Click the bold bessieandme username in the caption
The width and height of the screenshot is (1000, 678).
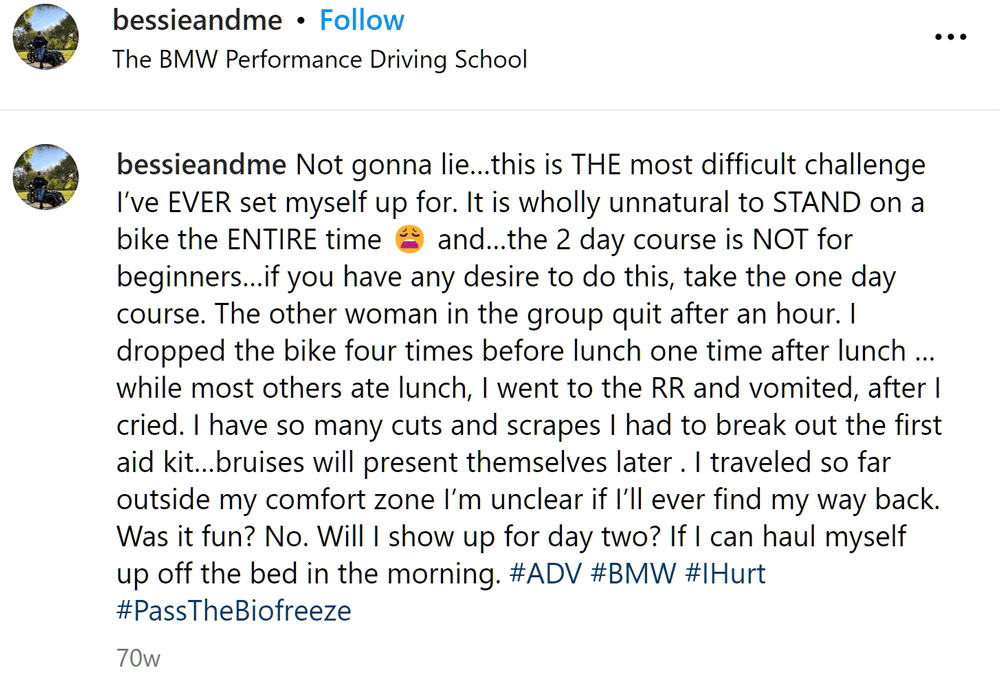(202, 165)
